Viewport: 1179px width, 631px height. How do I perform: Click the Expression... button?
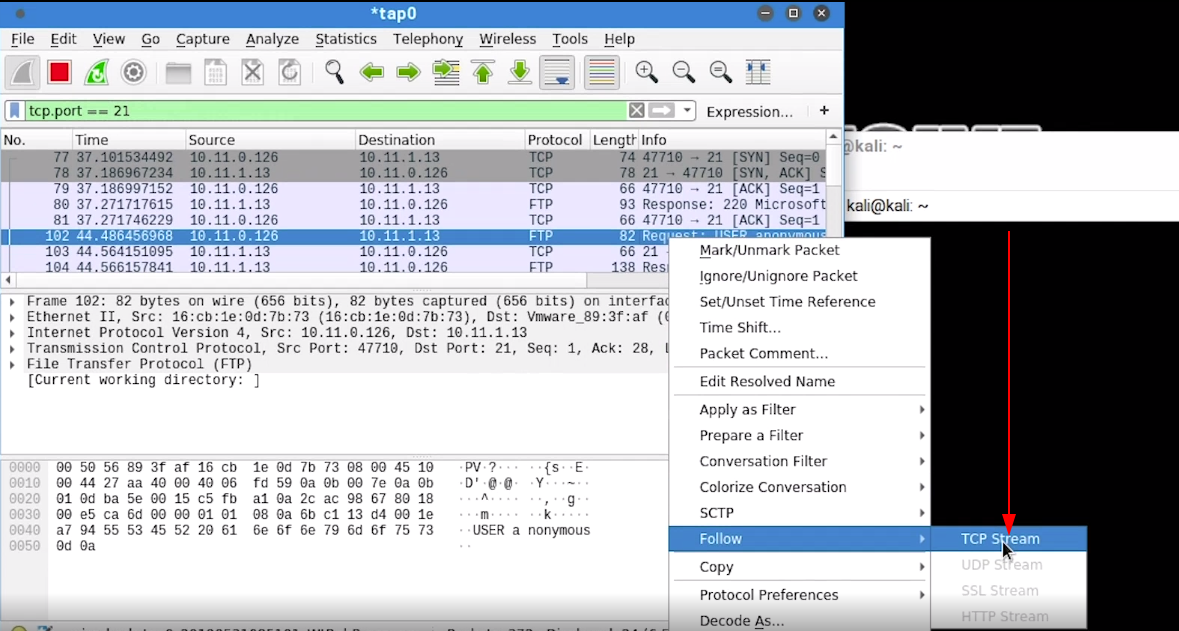[749, 112]
